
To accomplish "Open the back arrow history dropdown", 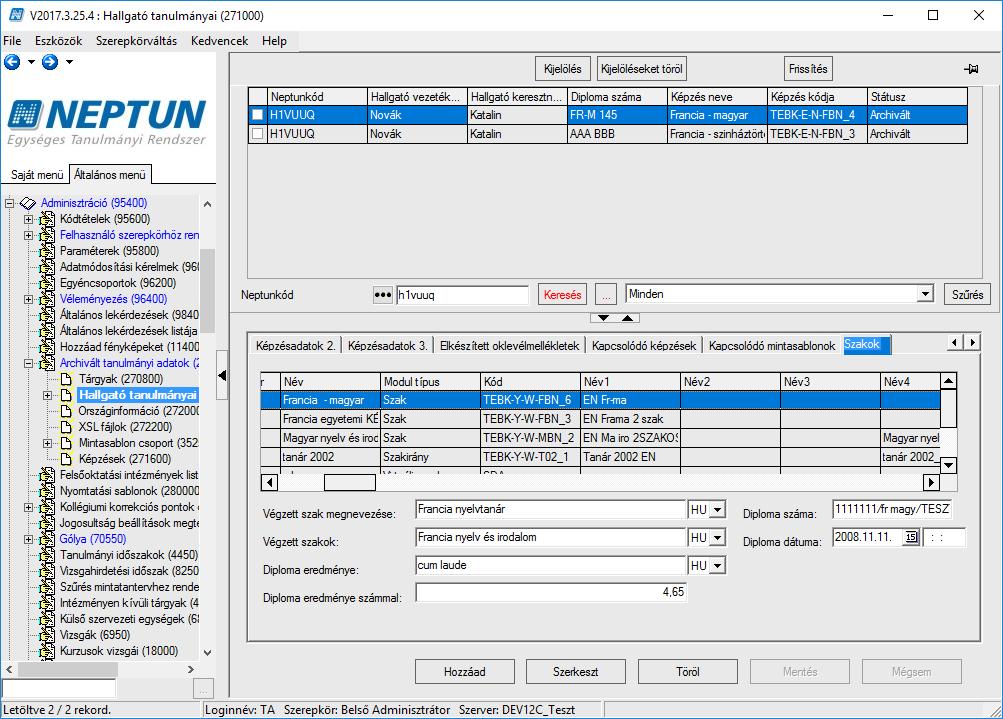I will (x=31, y=62).
